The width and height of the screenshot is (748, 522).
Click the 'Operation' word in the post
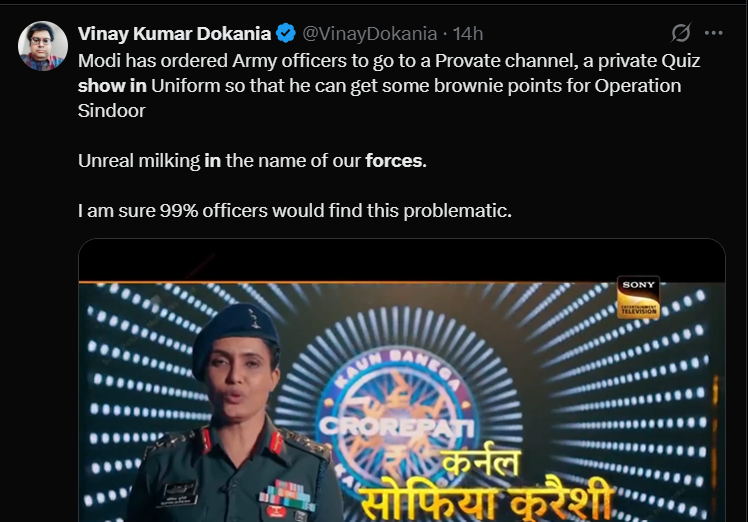pos(638,86)
